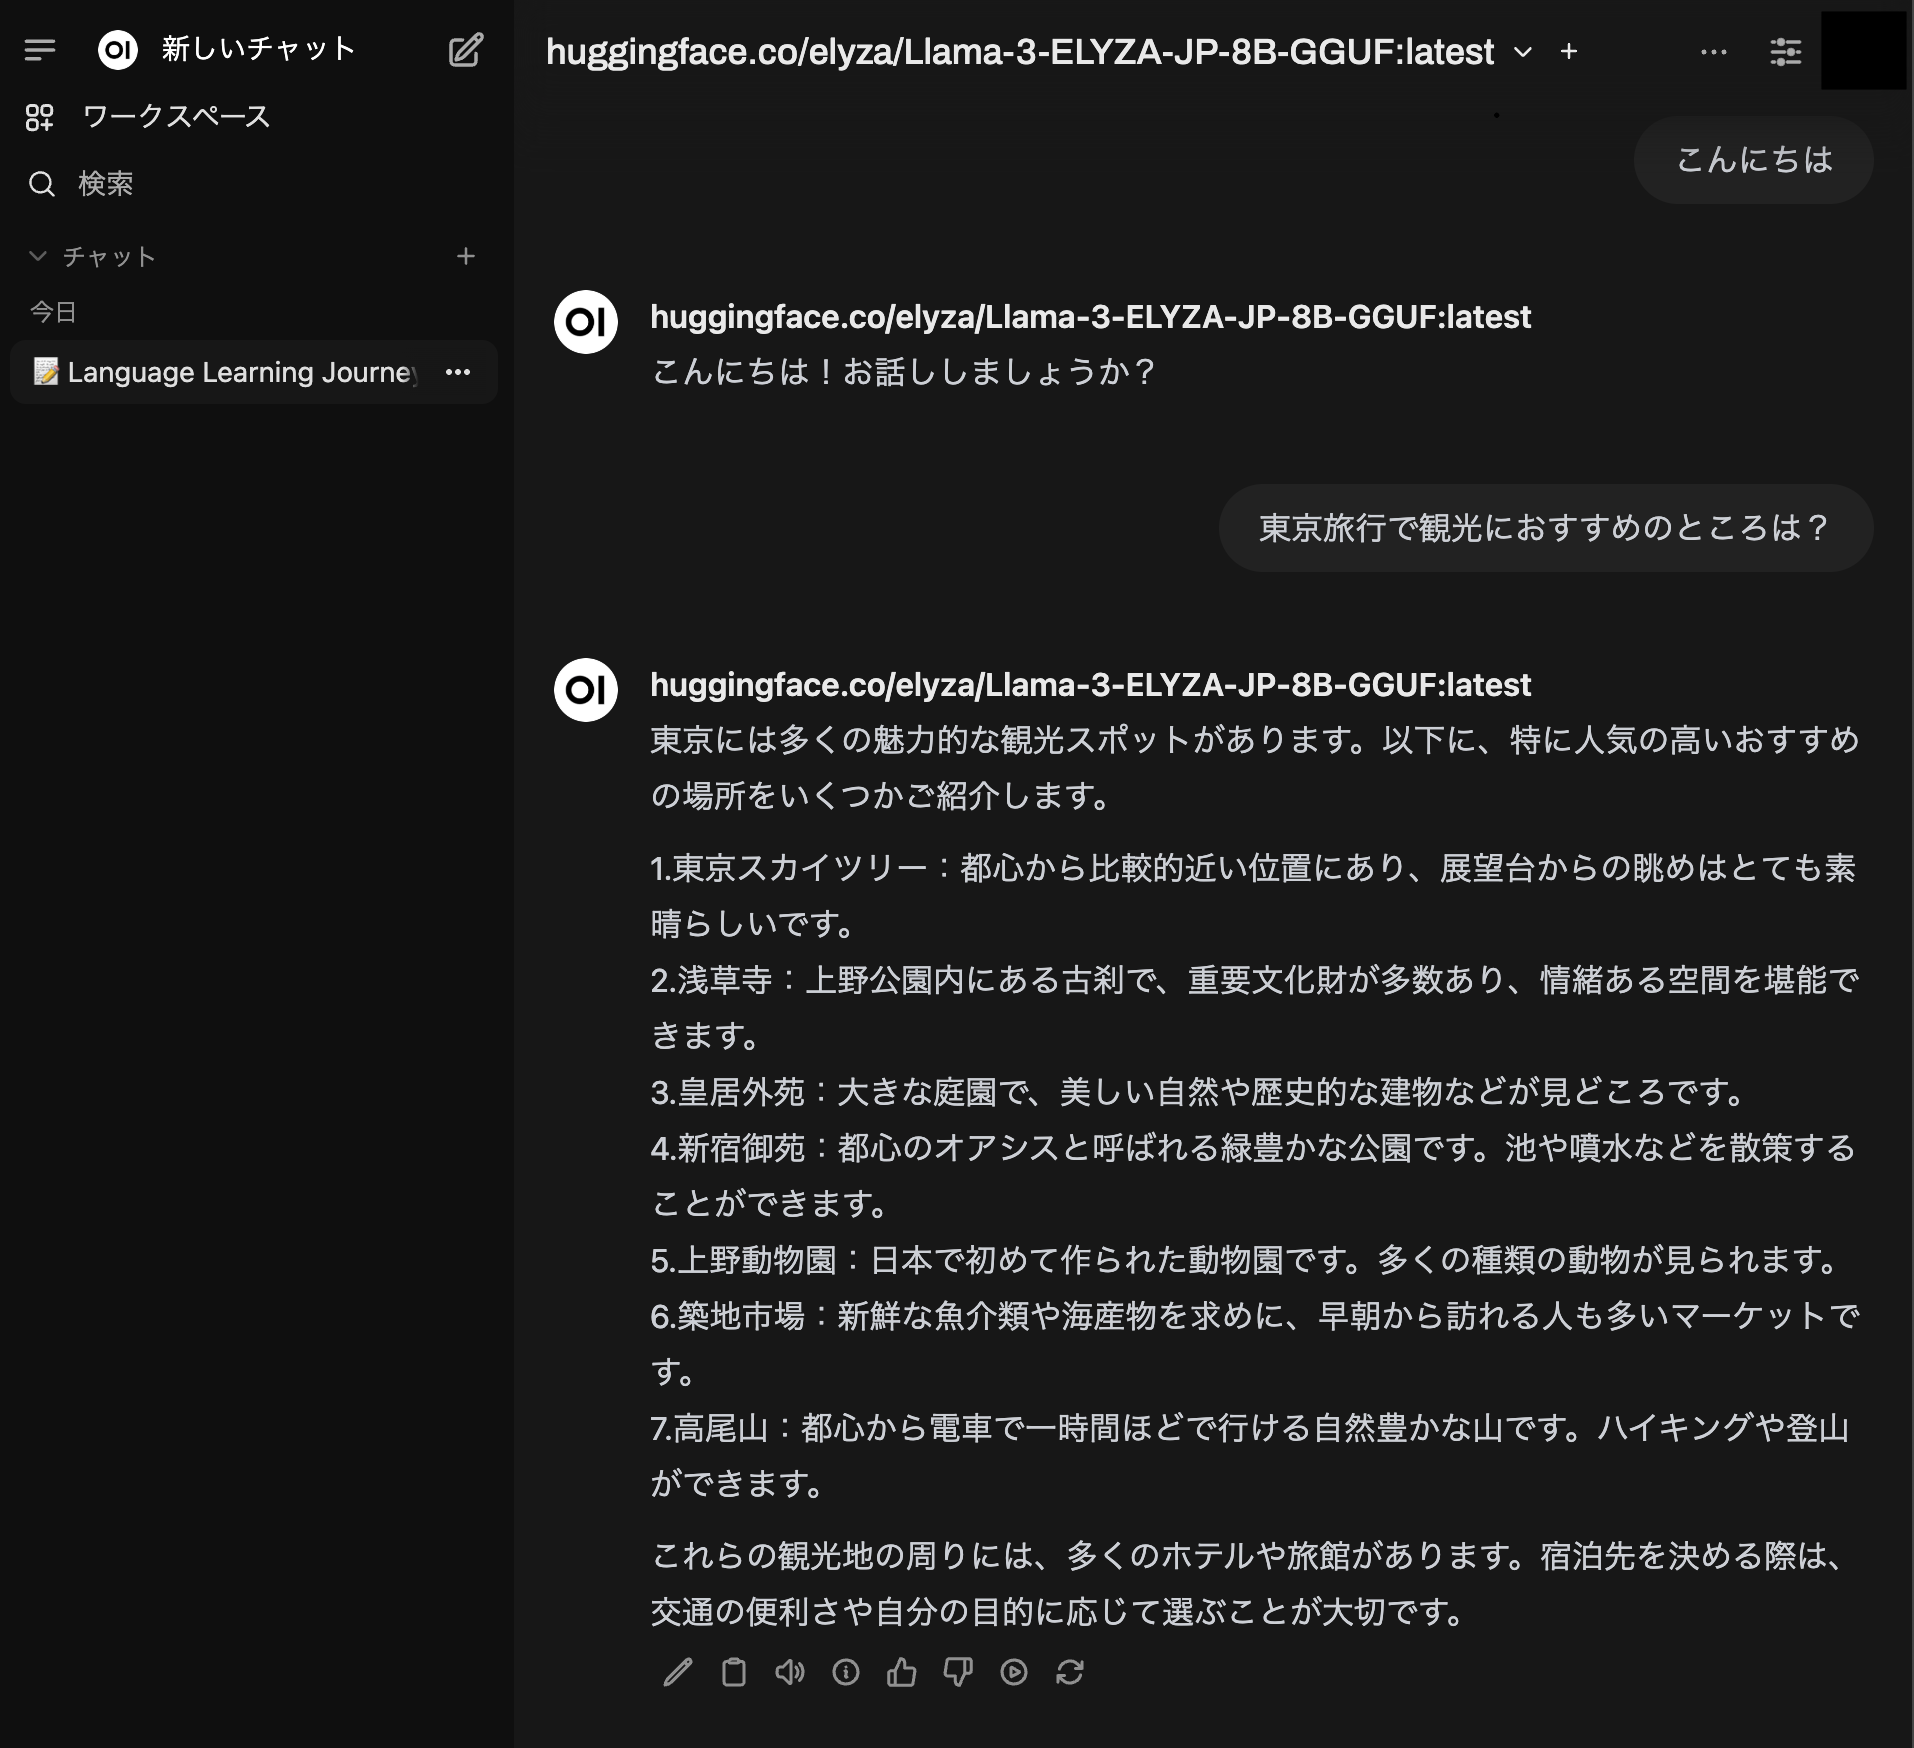Click the 1.東京スカイツリー list item
This screenshot has width=1914, height=1748.
tap(1254, 895)
